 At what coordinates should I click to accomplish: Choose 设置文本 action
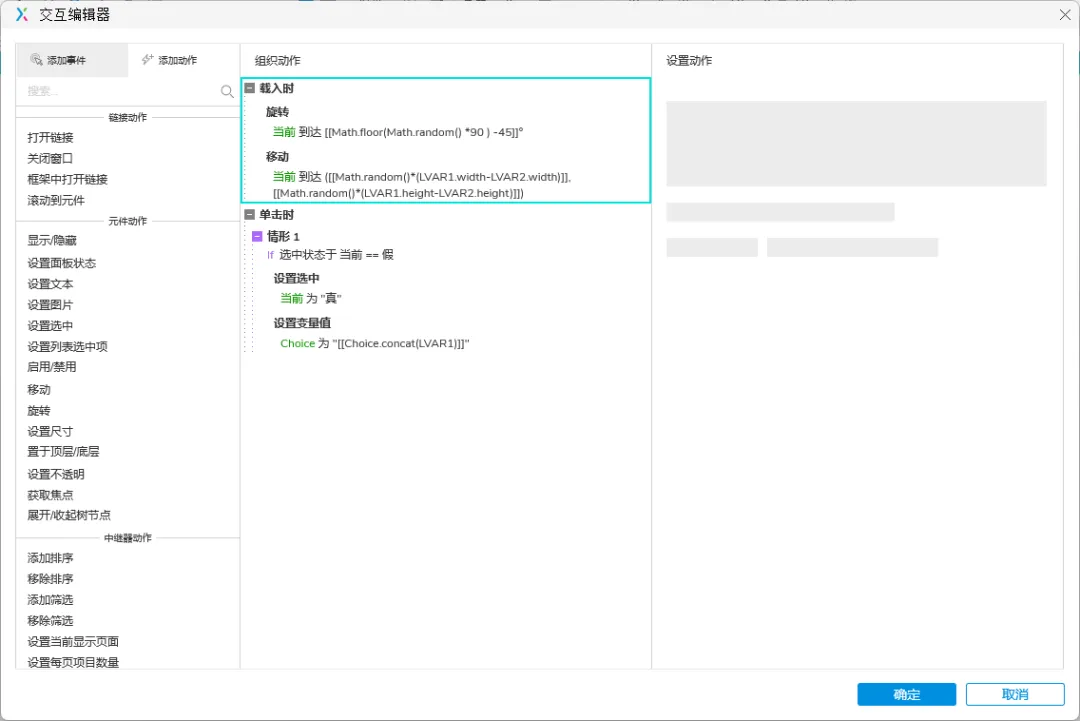pyautogui.click(x=50, y=284)
